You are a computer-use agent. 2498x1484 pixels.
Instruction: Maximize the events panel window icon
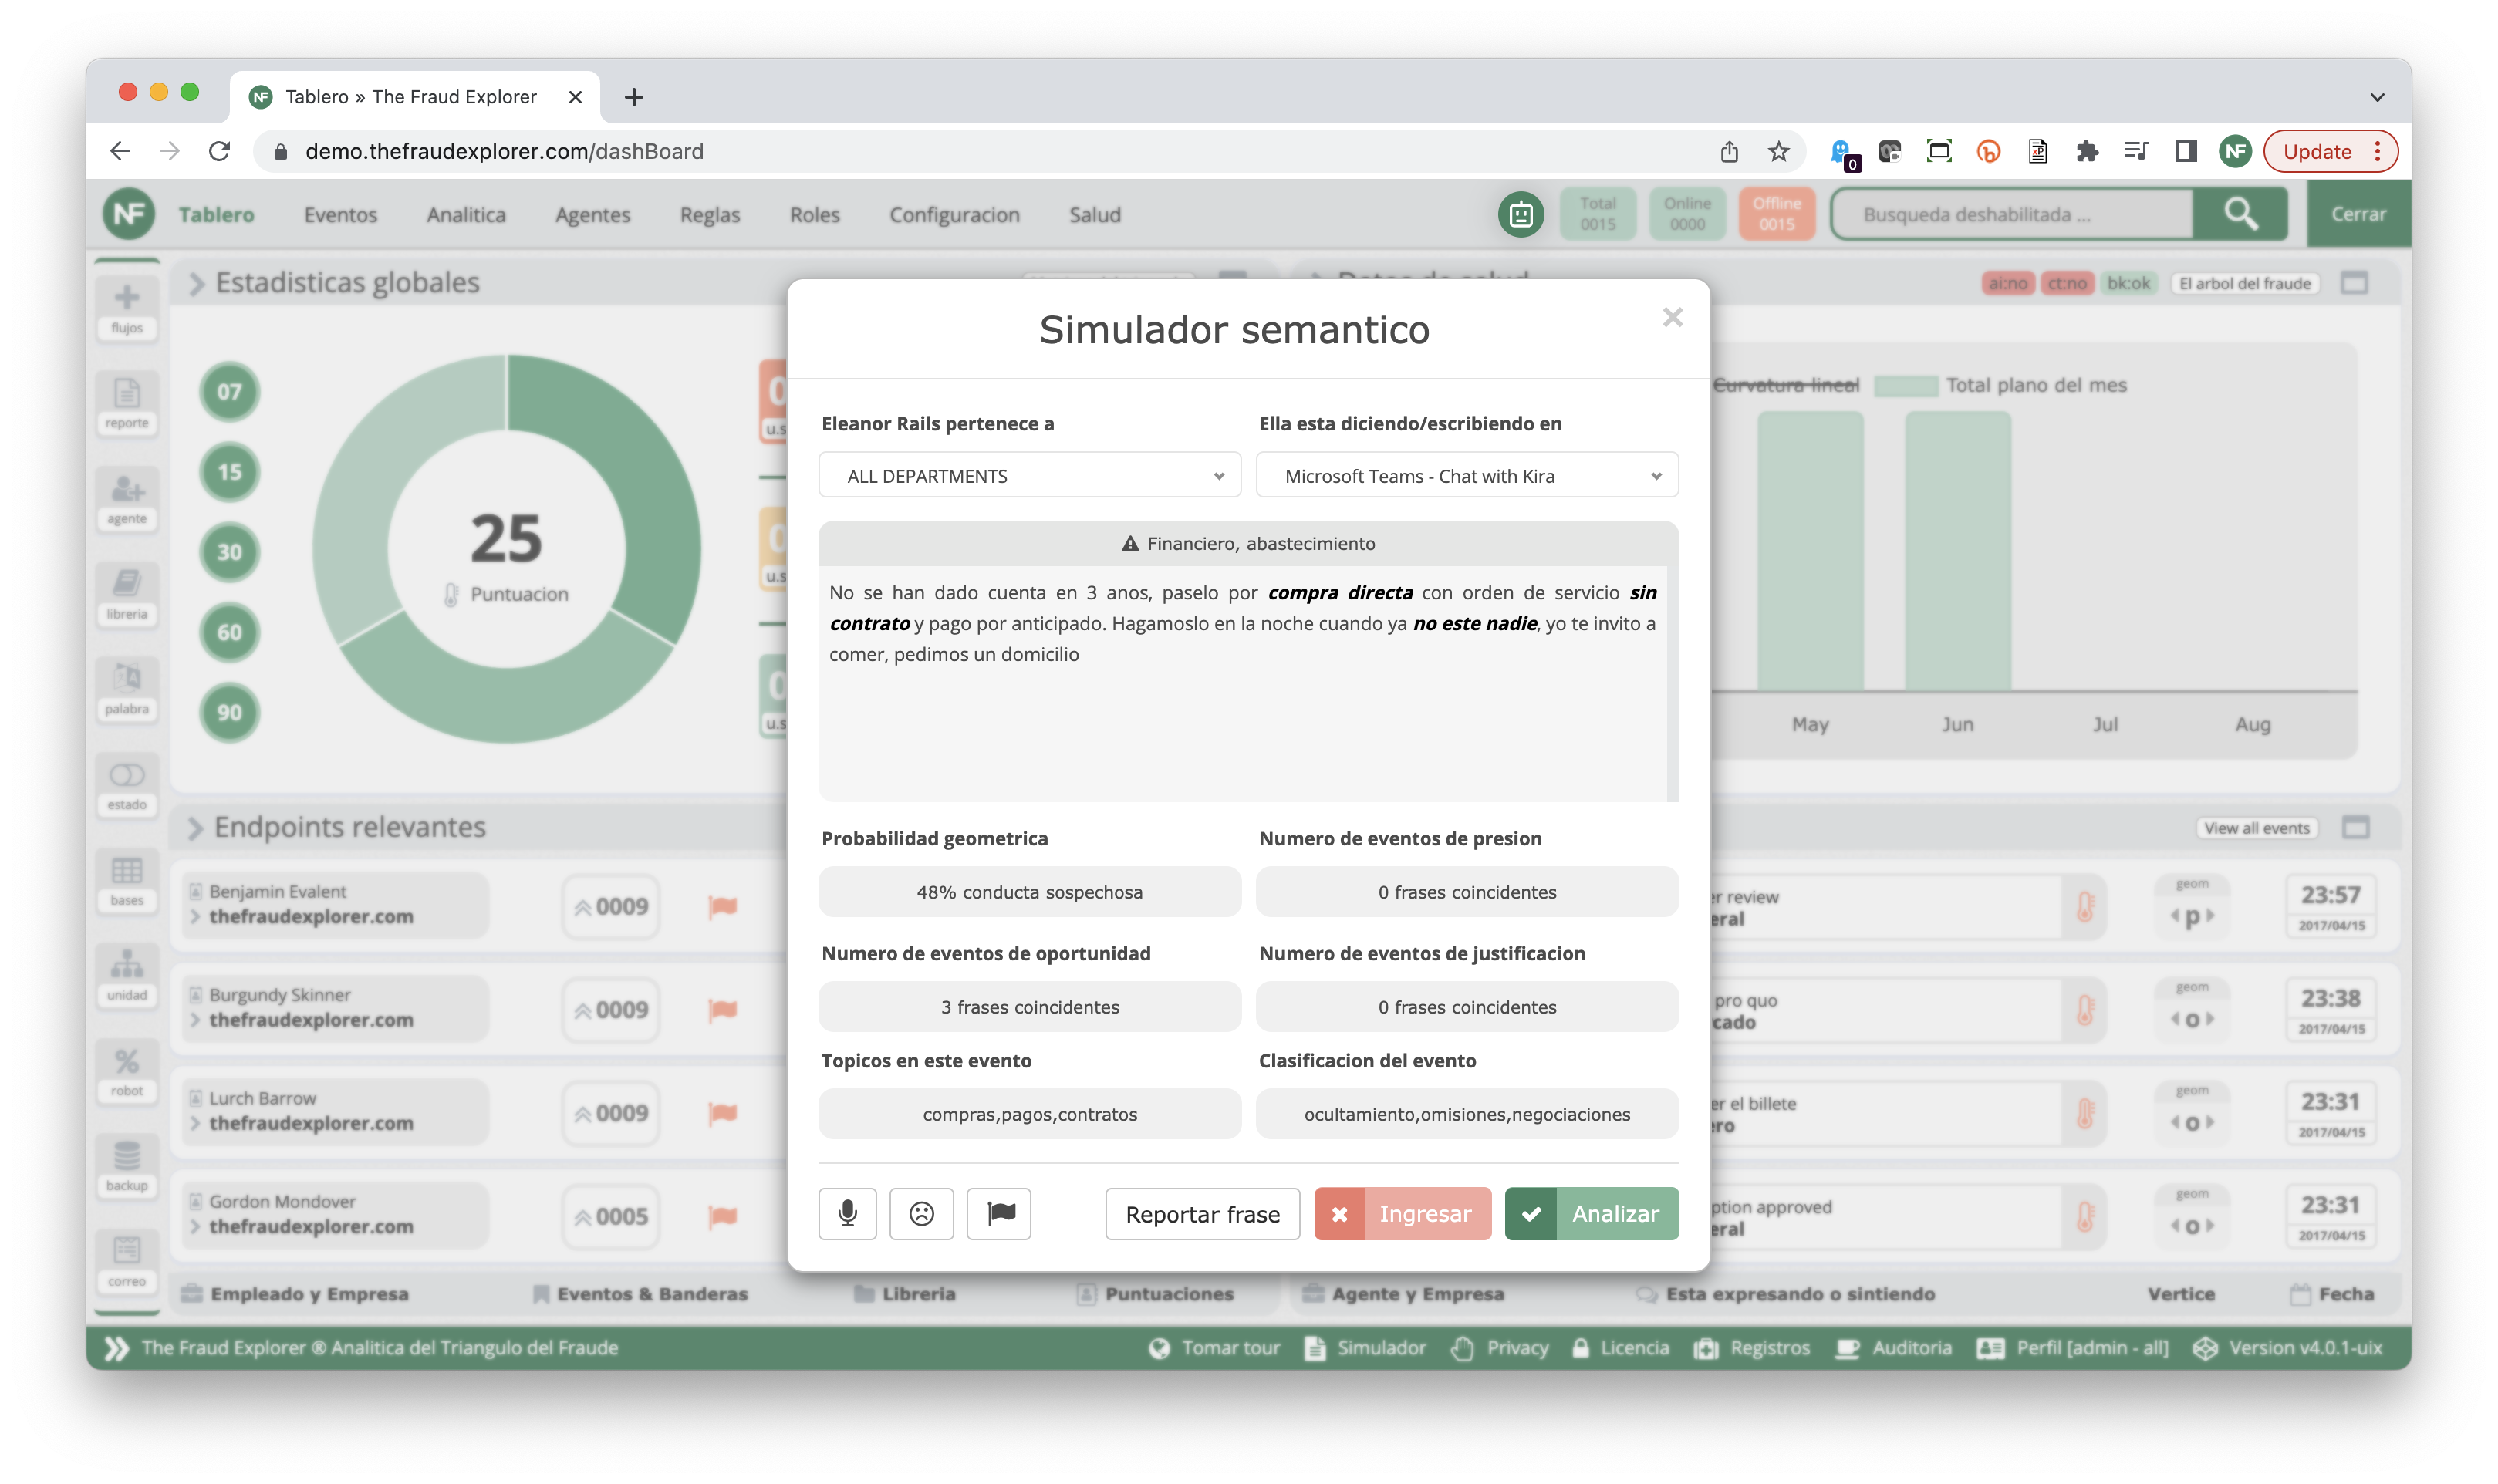(x=2355, y=828)
